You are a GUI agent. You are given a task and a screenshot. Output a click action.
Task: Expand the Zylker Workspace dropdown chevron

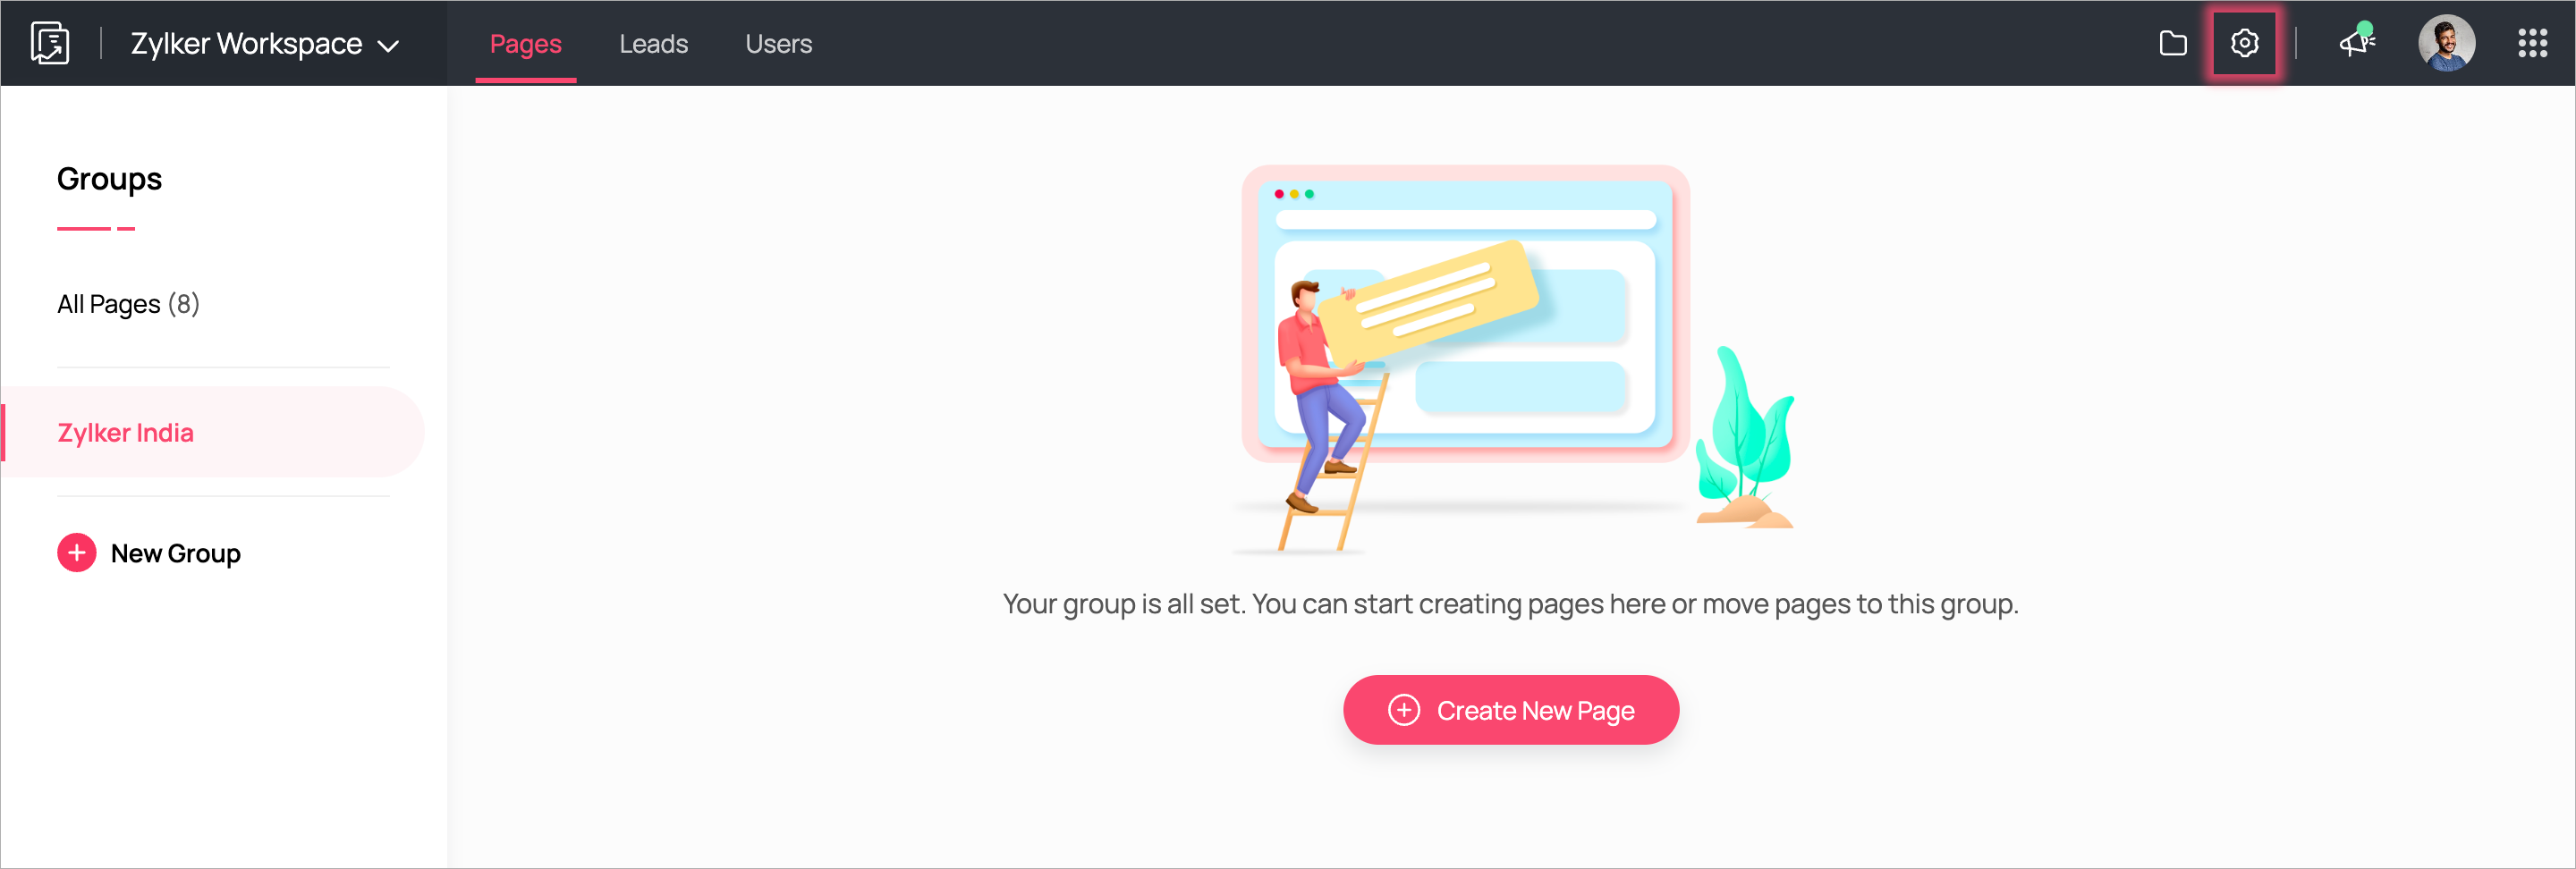(388, 46)
